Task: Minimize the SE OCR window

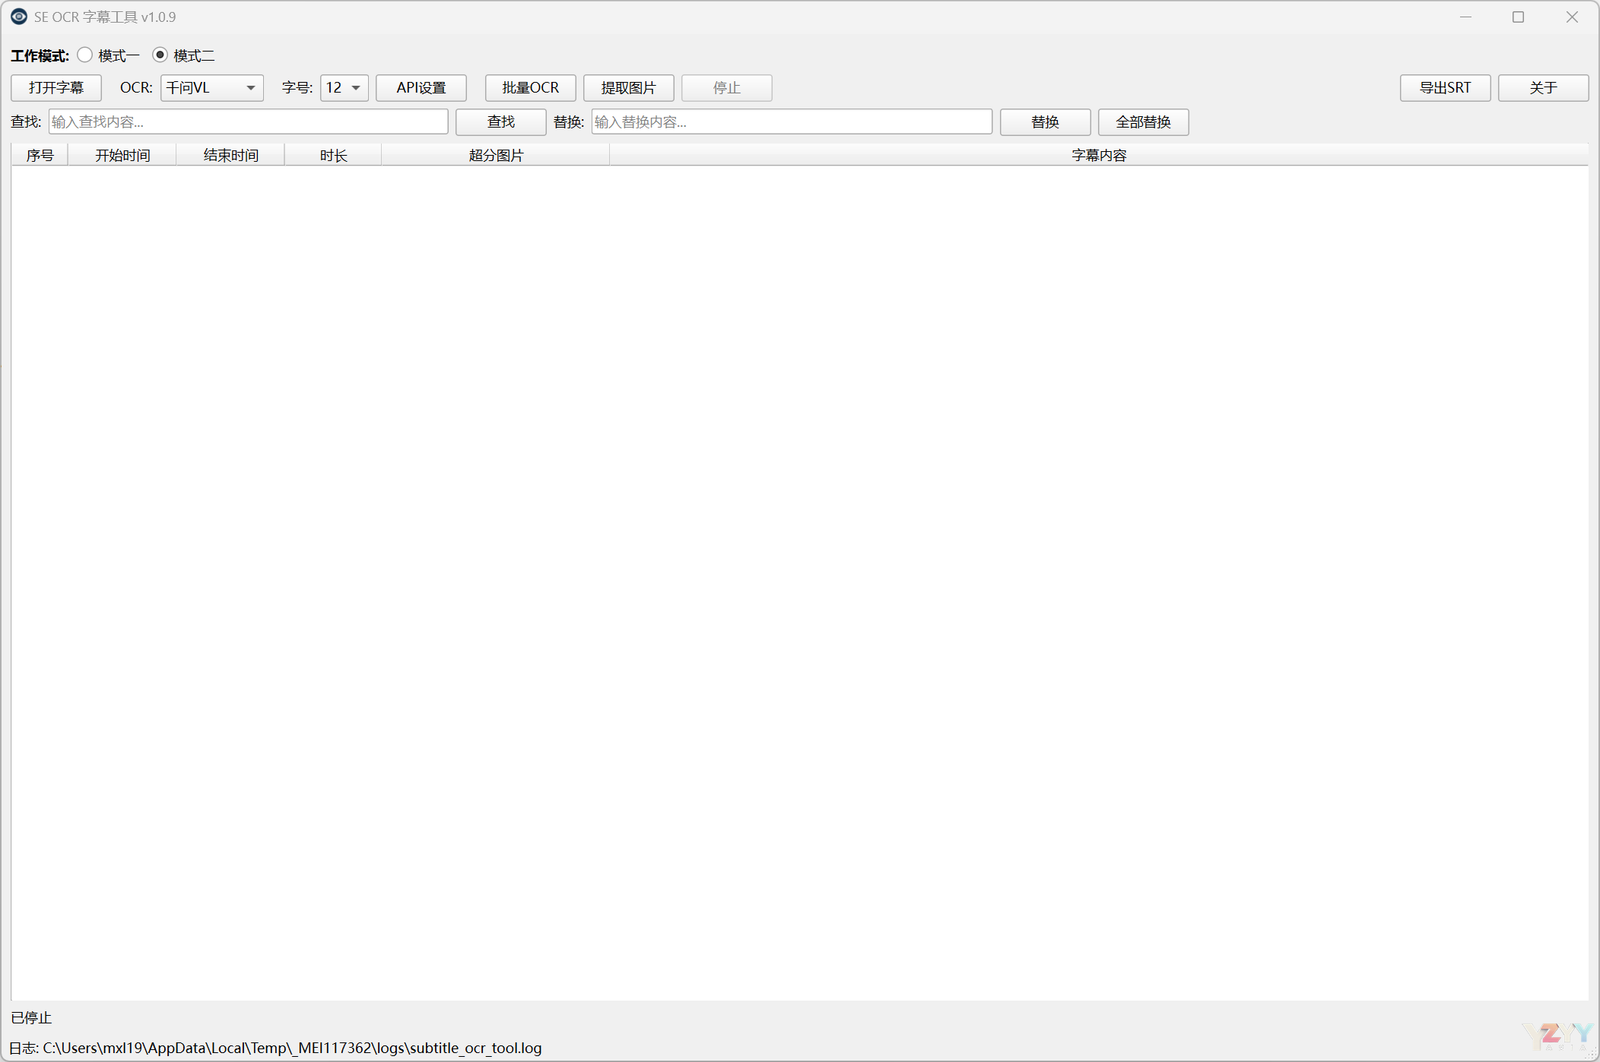Action: pos(1466,17)
